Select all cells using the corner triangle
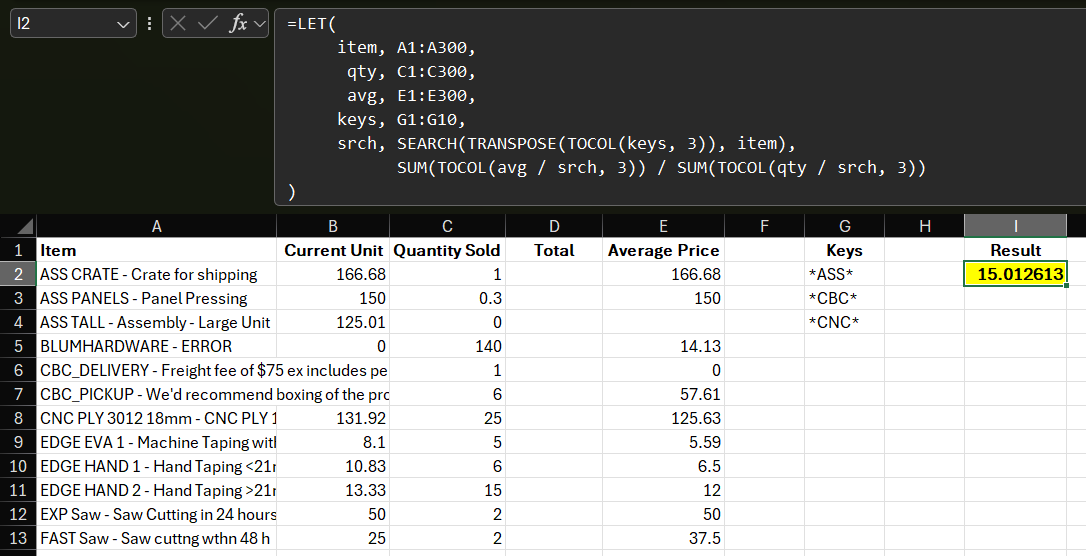 click(25, 226)
